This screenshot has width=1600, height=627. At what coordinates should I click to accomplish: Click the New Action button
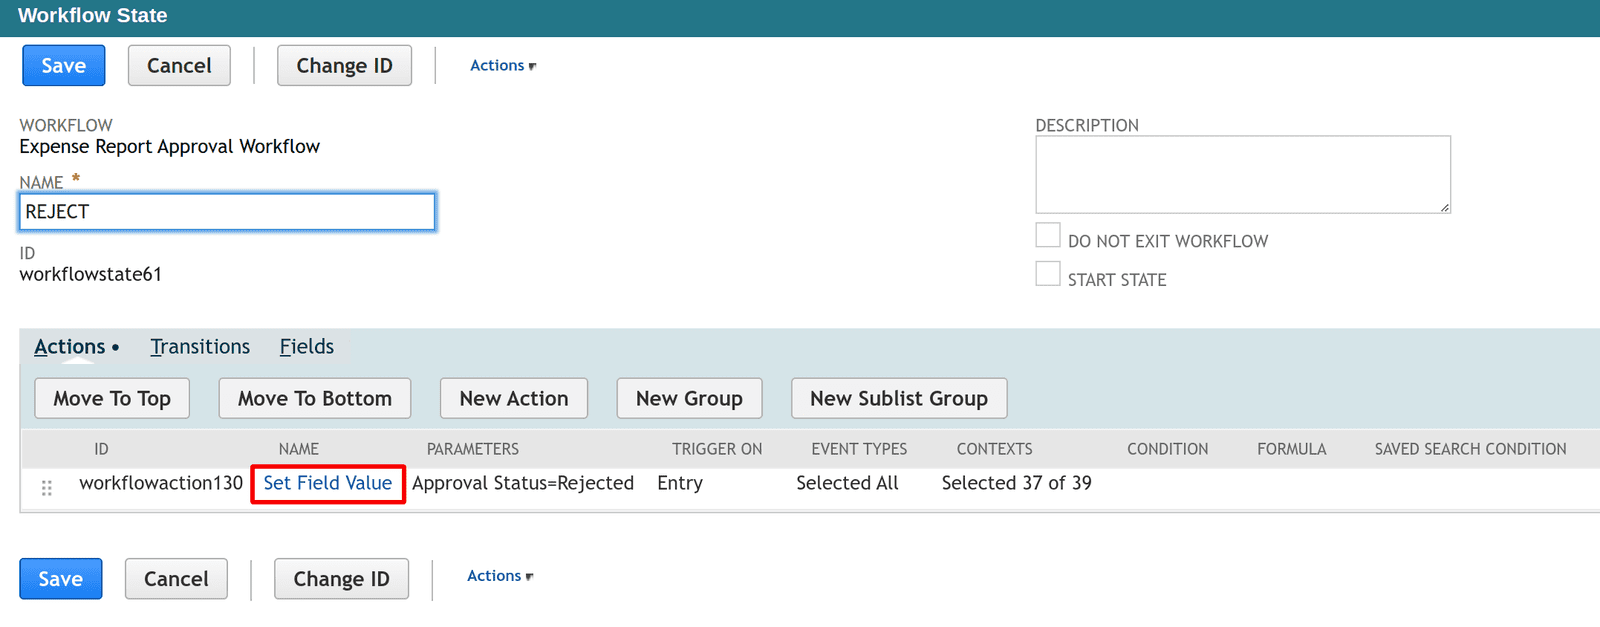pos(514,398)
